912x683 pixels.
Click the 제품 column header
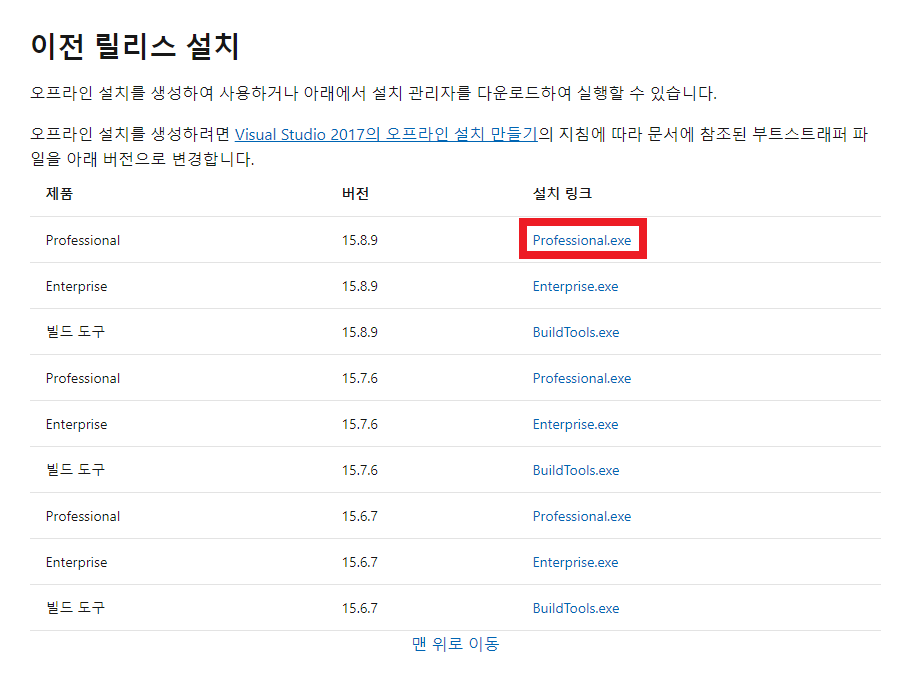(x=59, y=194)
